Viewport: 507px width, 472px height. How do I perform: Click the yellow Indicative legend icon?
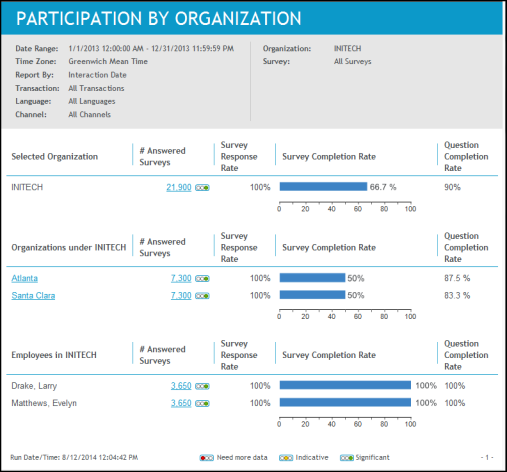pyautogui.click(x=286, y=458)
